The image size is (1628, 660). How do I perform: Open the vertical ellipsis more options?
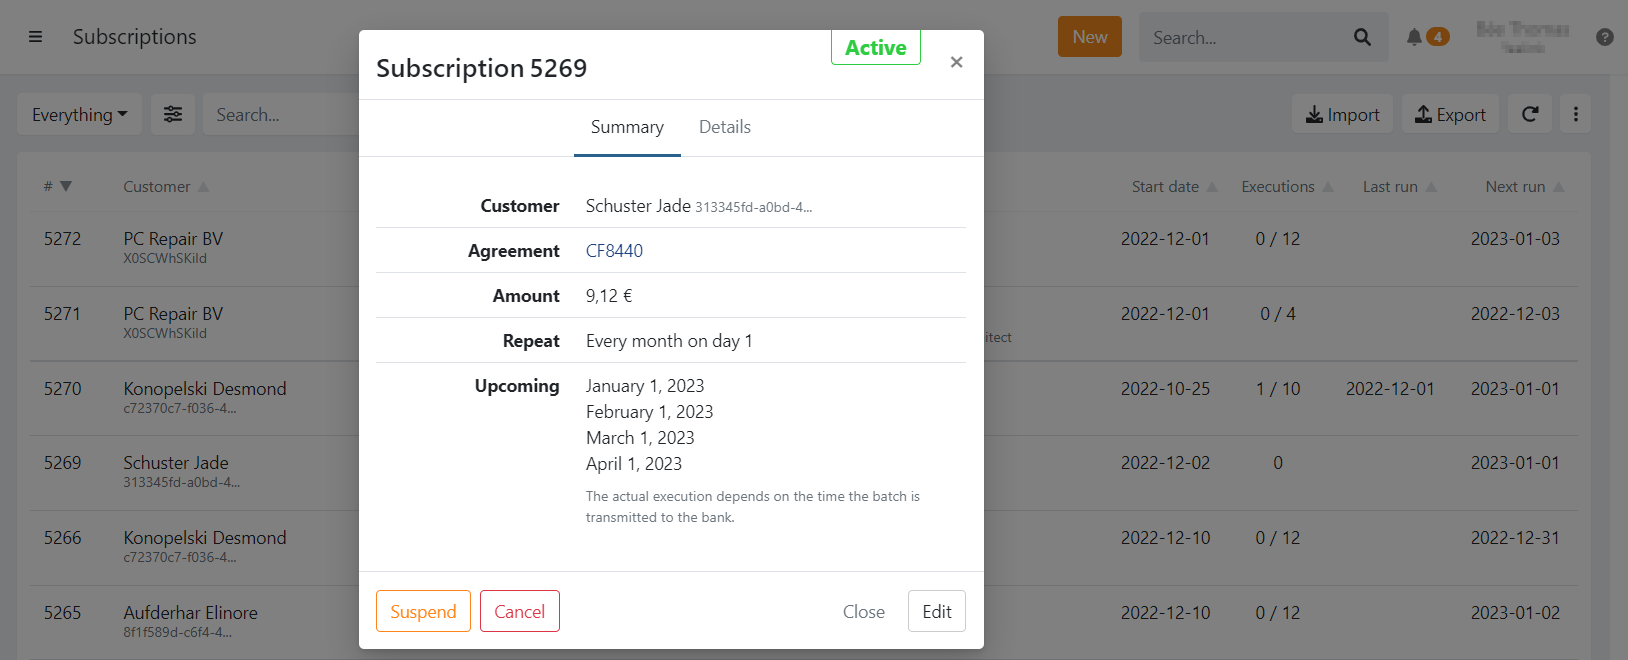tap(1575, 114)
